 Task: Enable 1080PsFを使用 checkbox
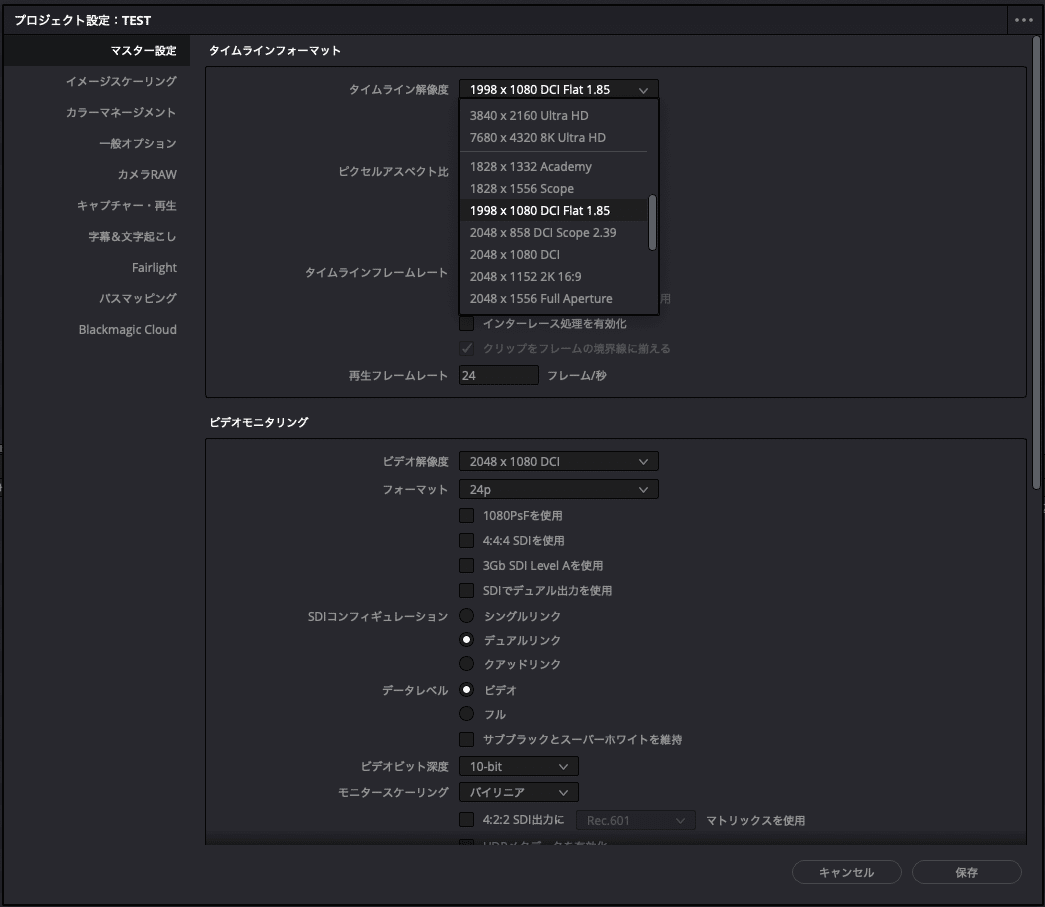click(467, 516)
